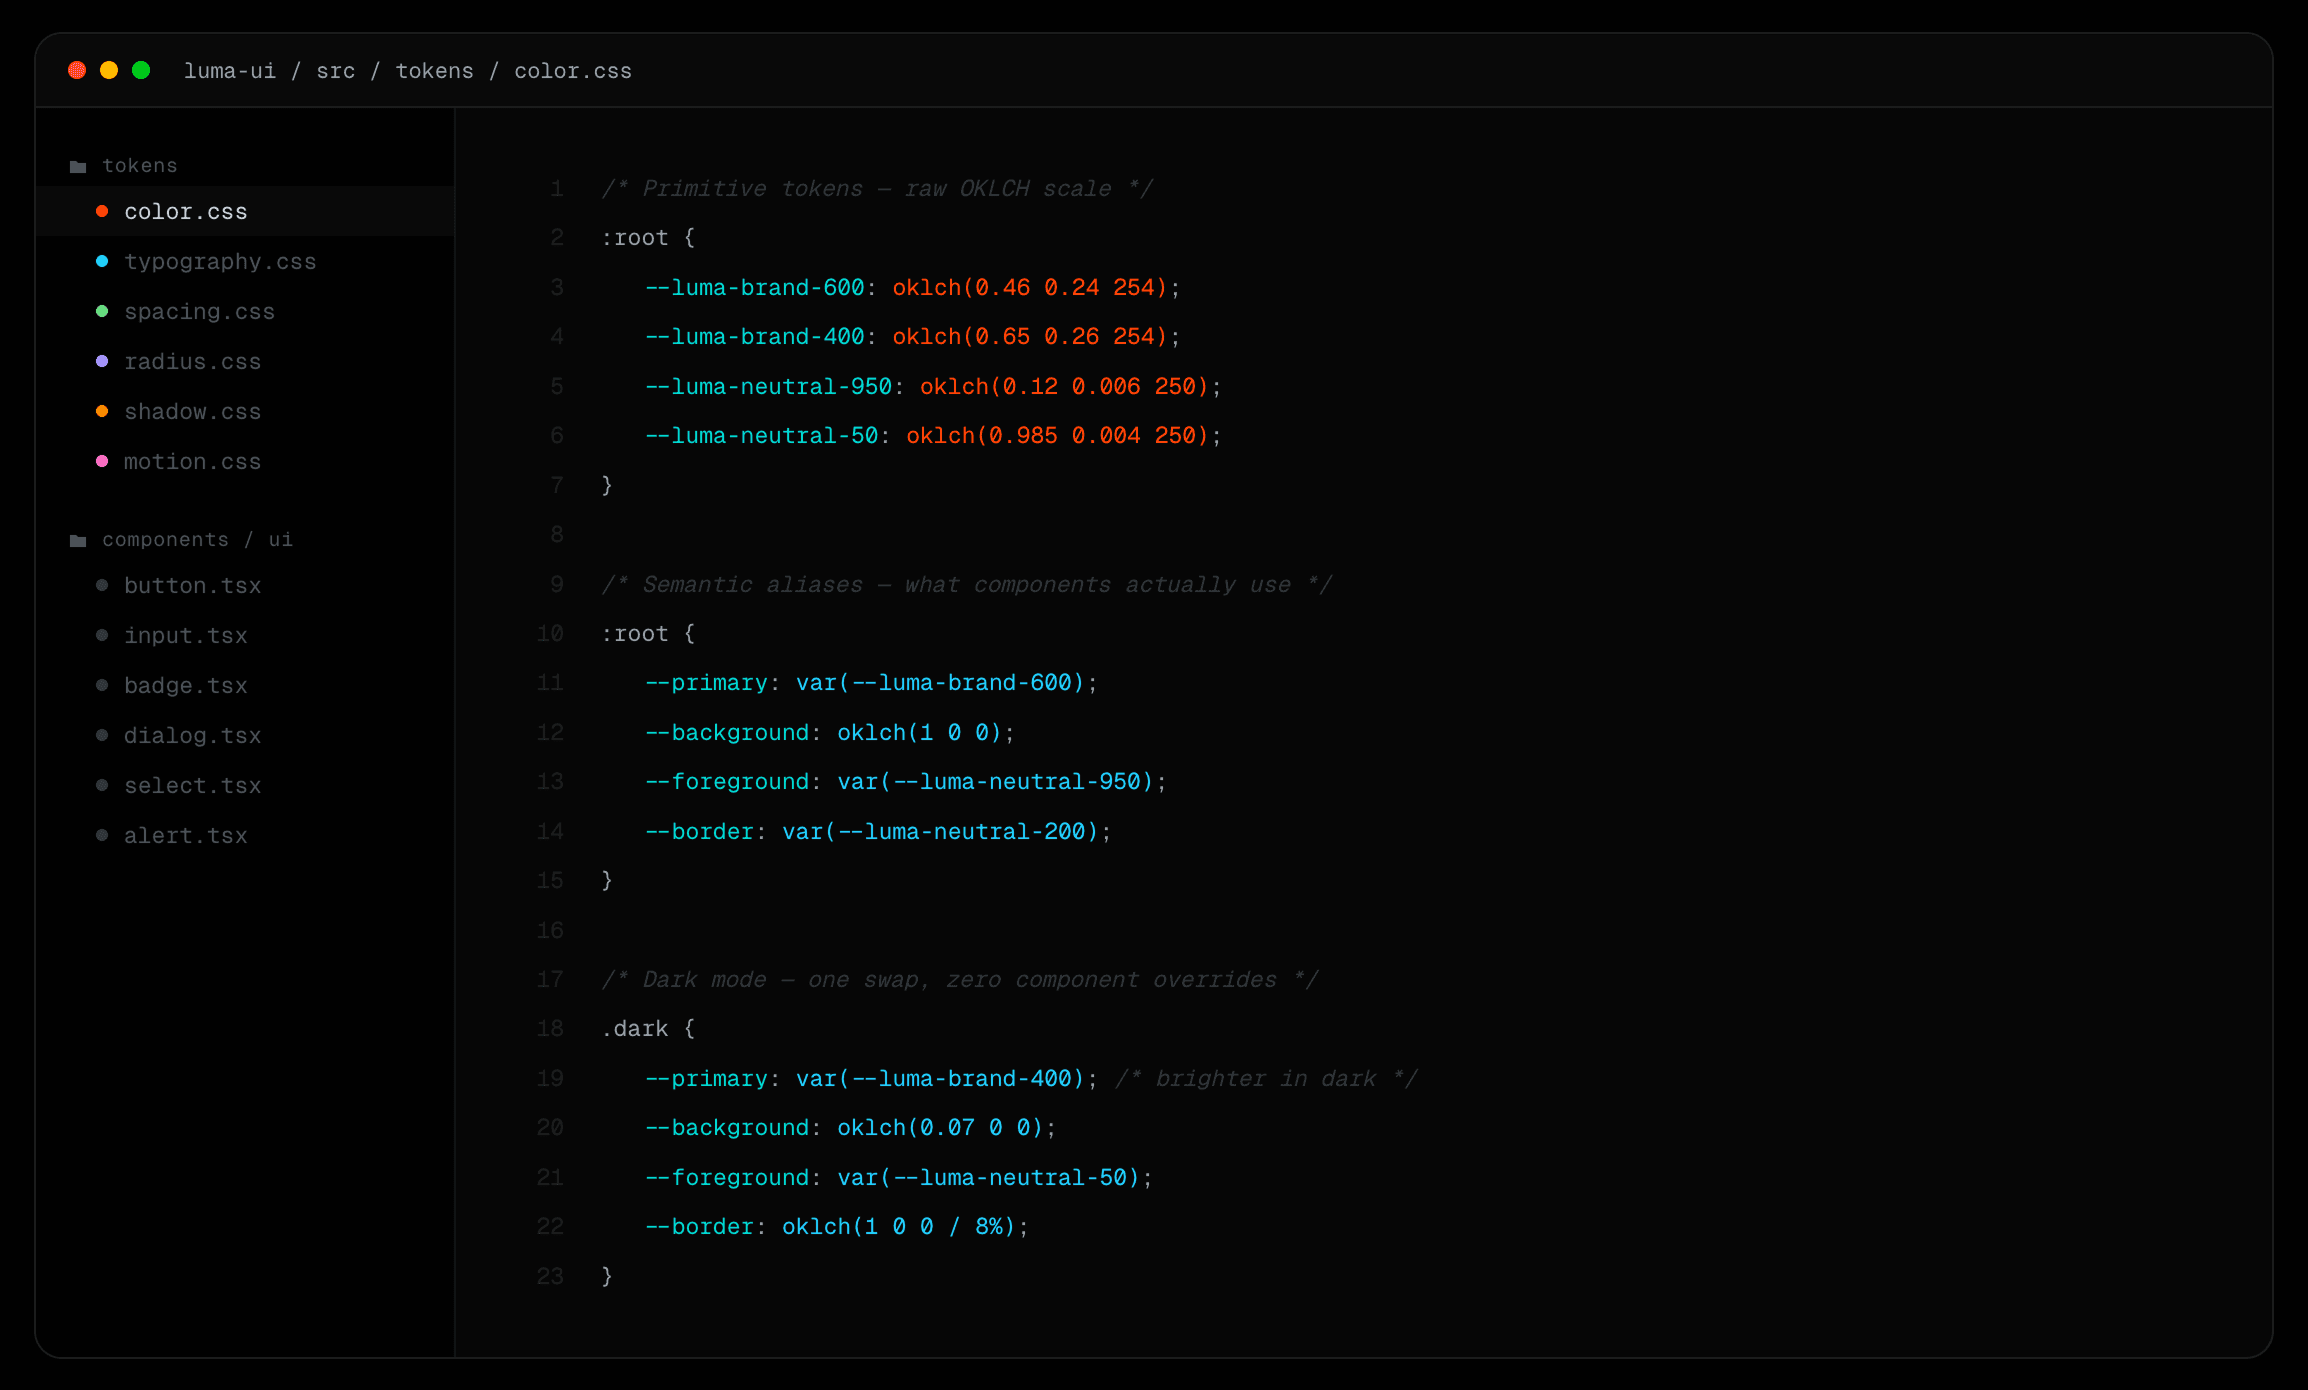The image size is (2308, 1390).
Task: Select alert.tsx in the file tree
Action: coord(186,835)
